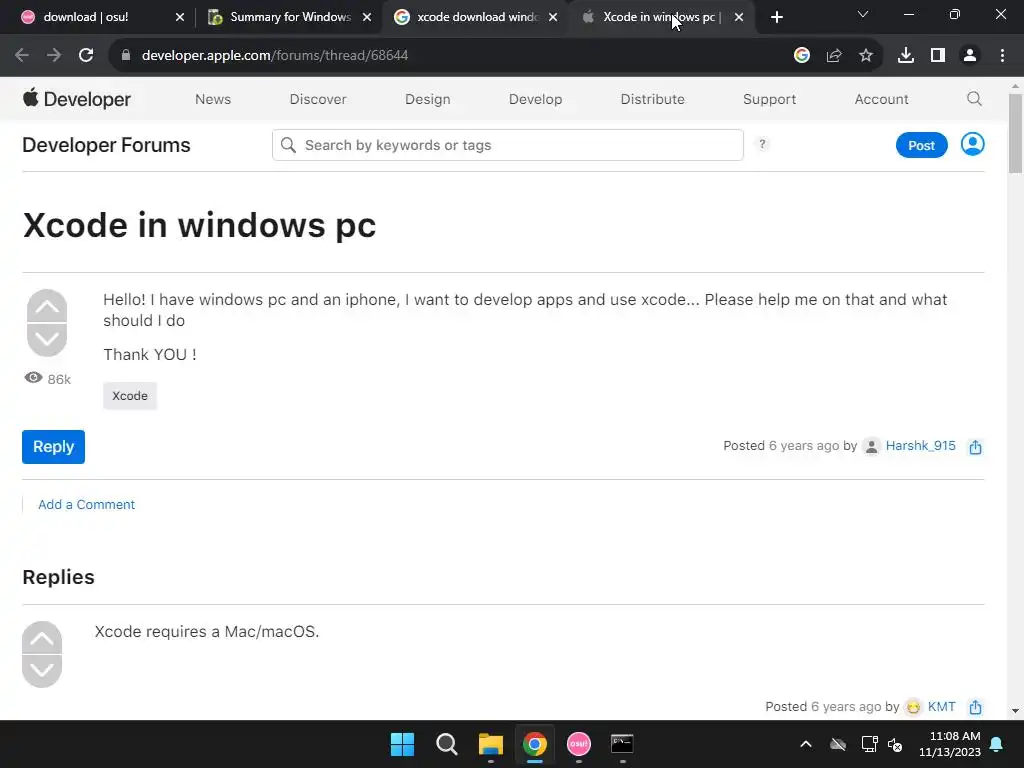Click the blue Post button
1024x768 pixels.
(x=921, y=145)
